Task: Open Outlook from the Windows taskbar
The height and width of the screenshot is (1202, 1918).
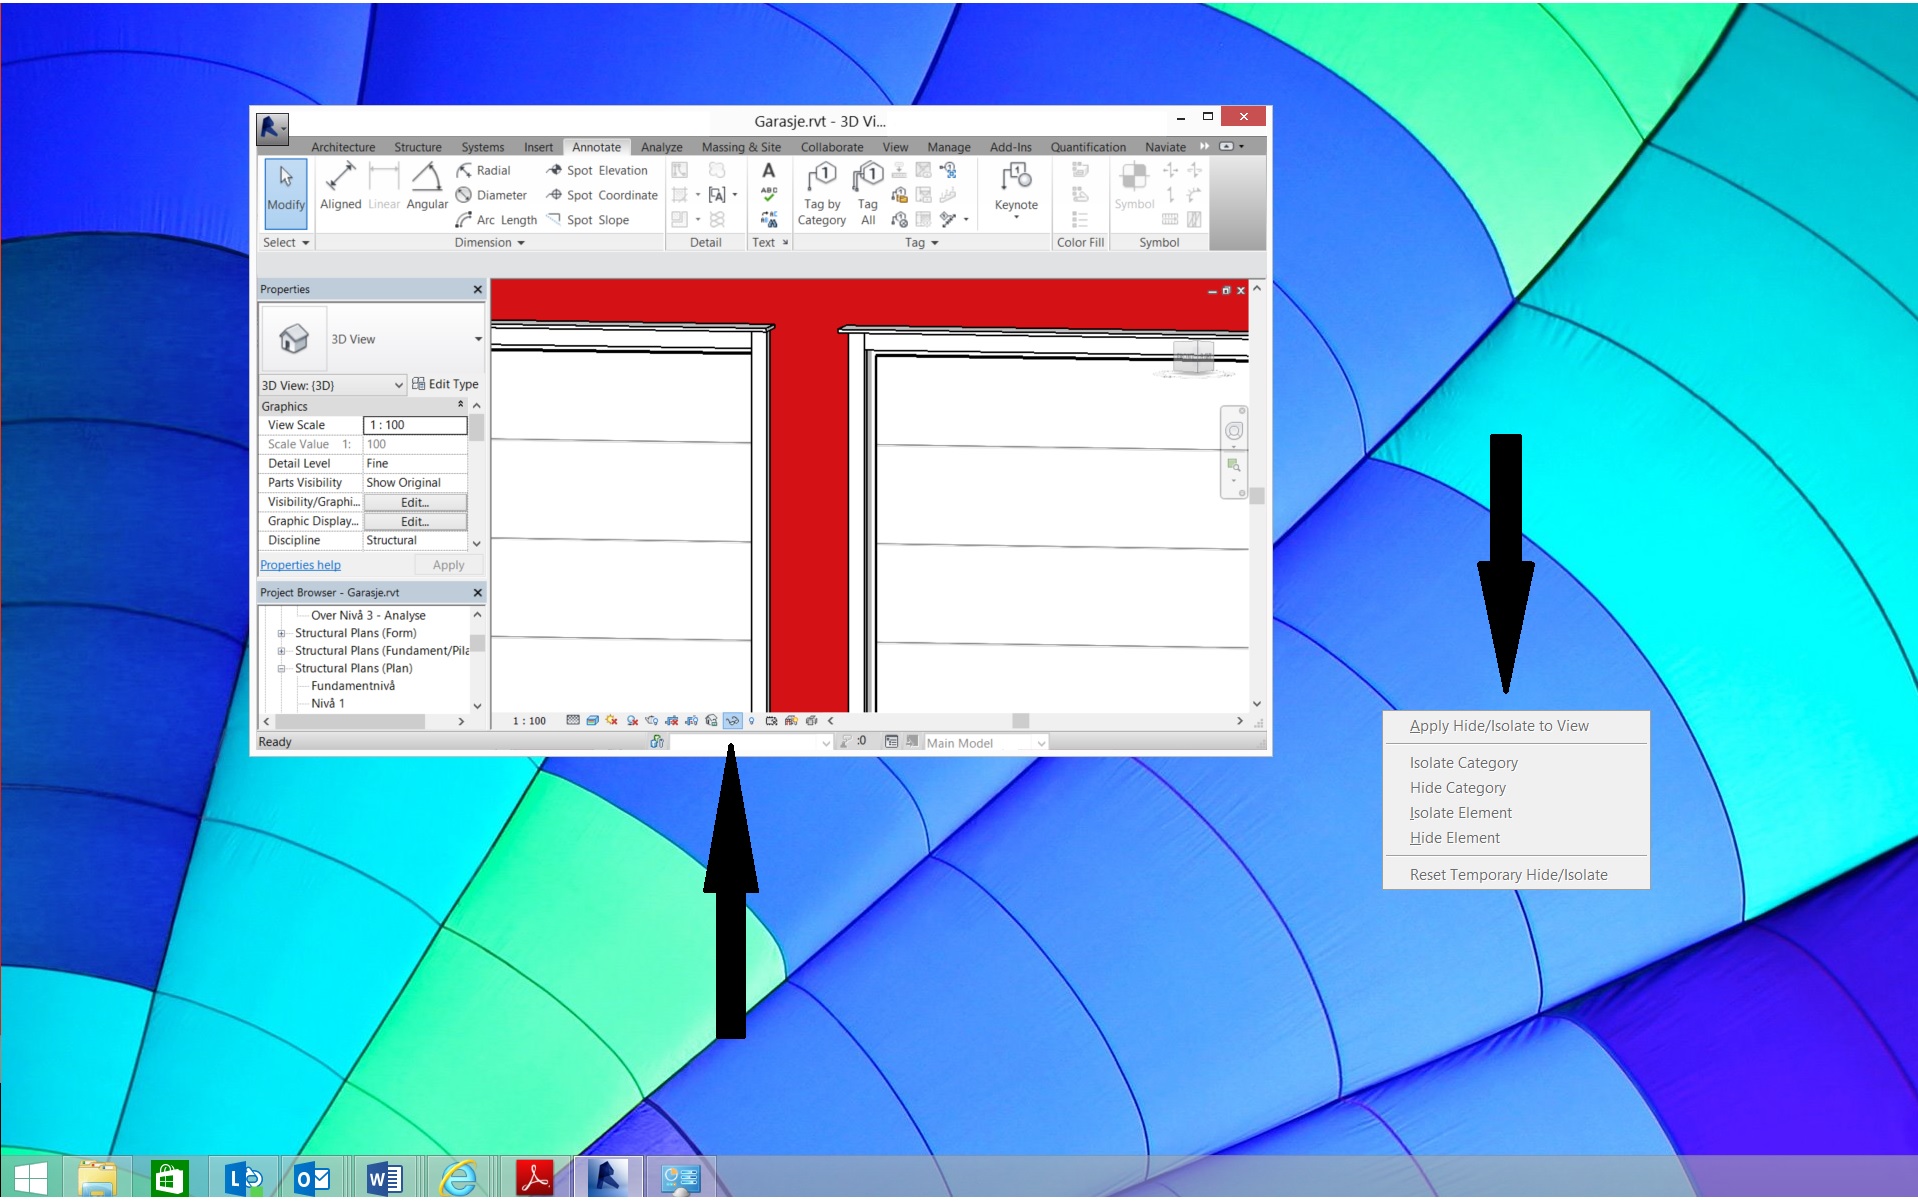Action: (x=313, y=1179)
